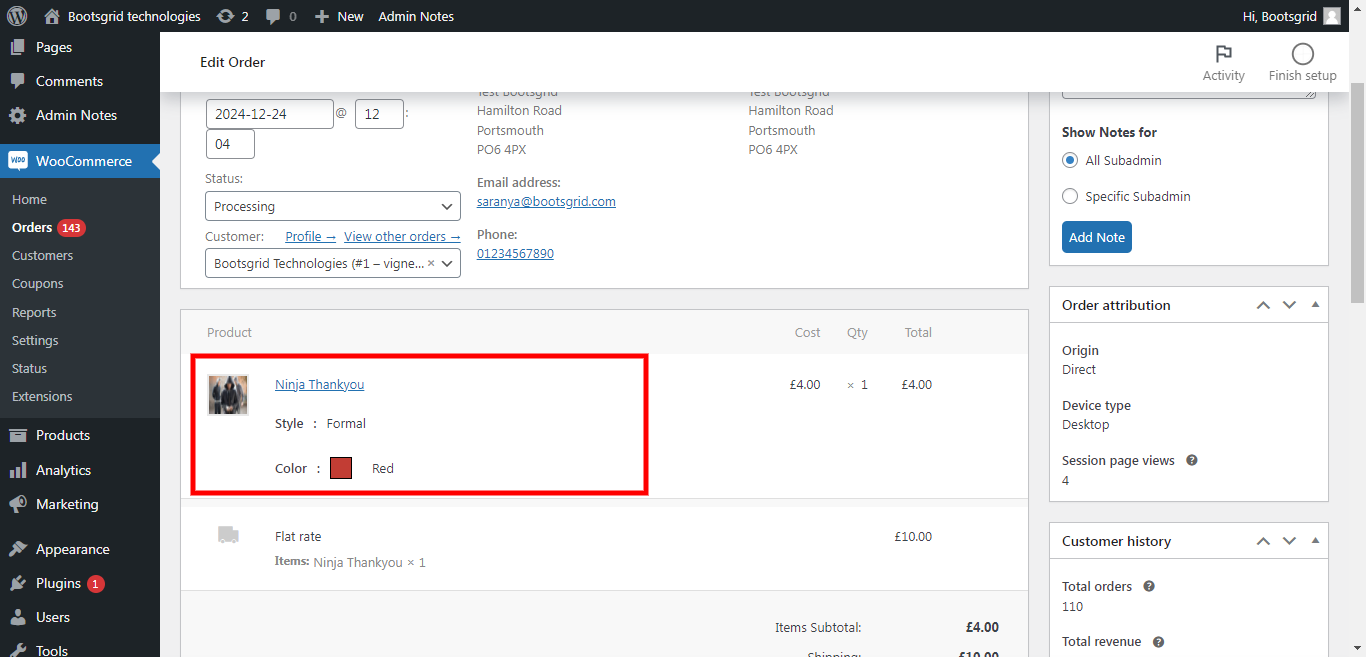This screenshot has height=657, width=1366.
Task: Click the Appearance brush icon
Action: 17,549
